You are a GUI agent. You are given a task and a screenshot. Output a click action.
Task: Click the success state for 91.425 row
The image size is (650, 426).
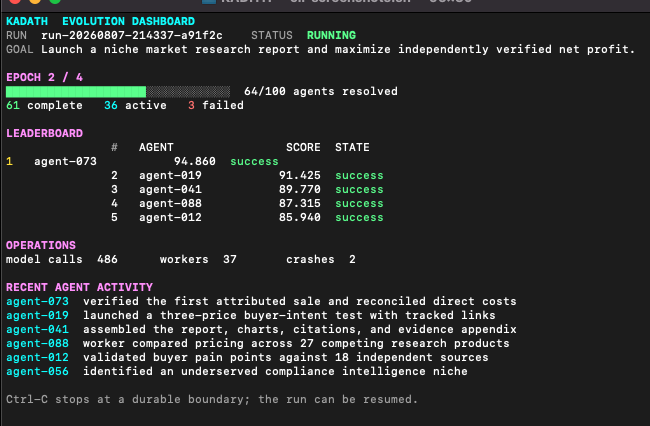[x=359, y=176]
